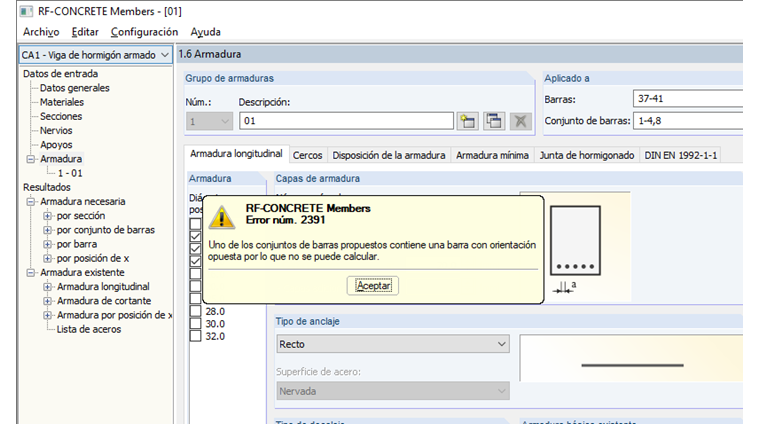
Task: Click the yellow warning triangle icon
Action: (x=222, y=217)
